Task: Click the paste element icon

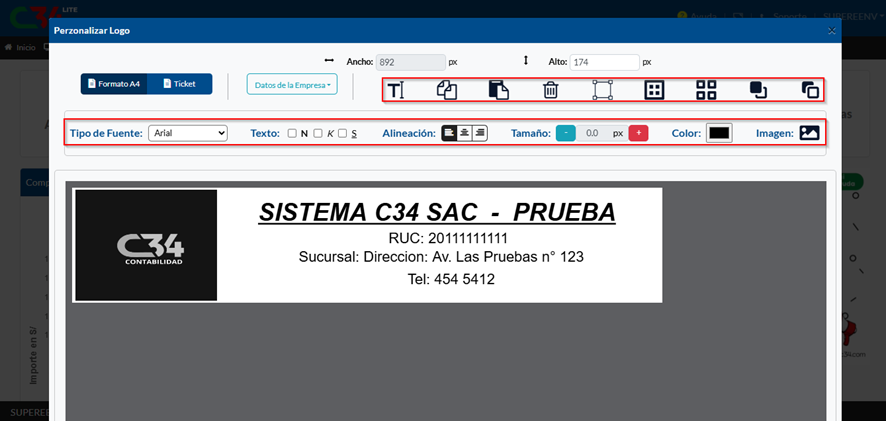Action: [x=498, y=90]
